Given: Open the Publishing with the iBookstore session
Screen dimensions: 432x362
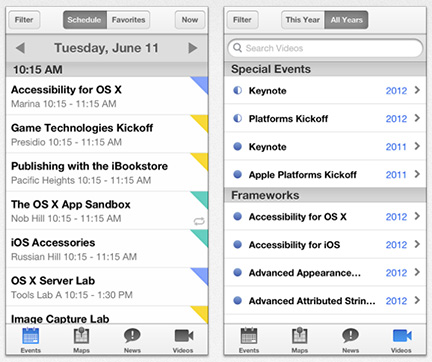Looking at the screenshot, I should click(107, 172).
